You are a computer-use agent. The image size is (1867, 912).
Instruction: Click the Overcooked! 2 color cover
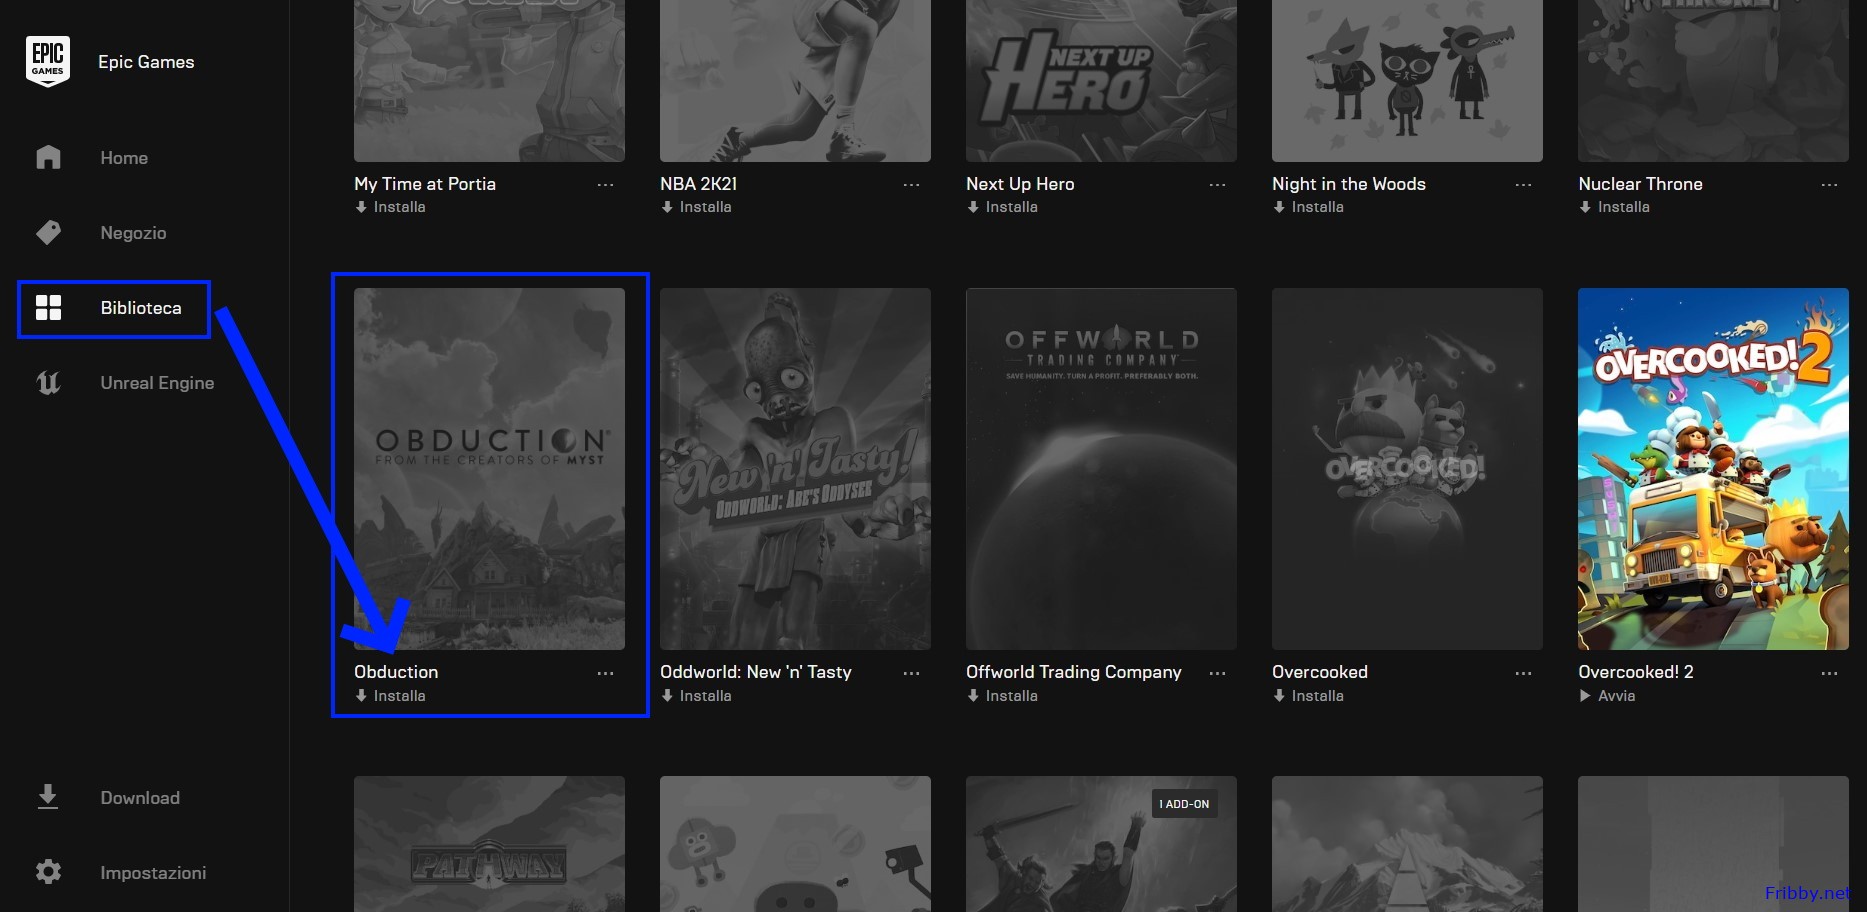pos(1713,469)
